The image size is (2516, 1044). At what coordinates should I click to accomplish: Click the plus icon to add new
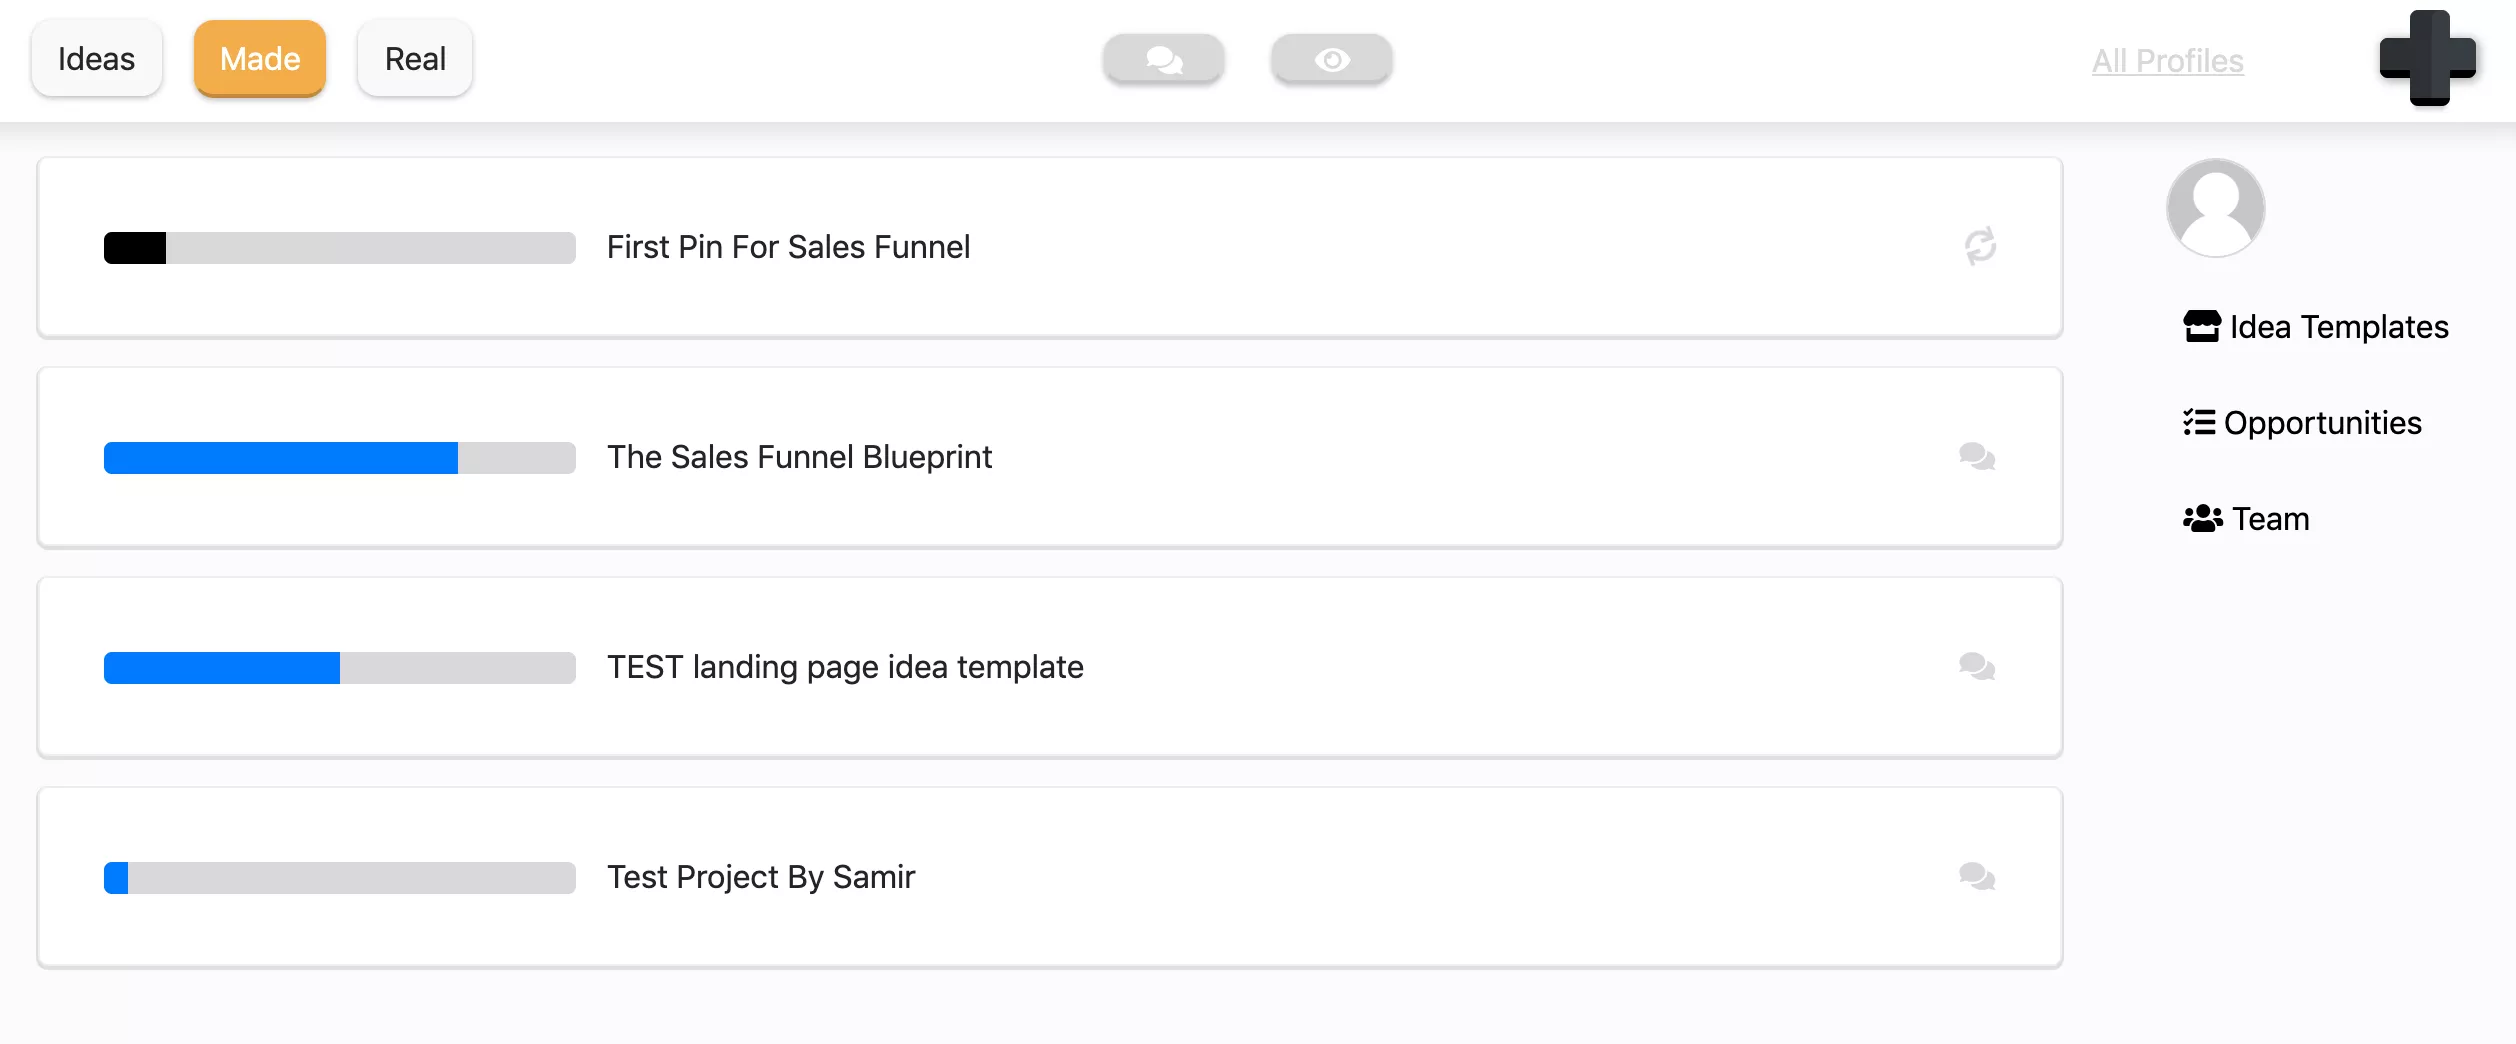coord(2428,58)
